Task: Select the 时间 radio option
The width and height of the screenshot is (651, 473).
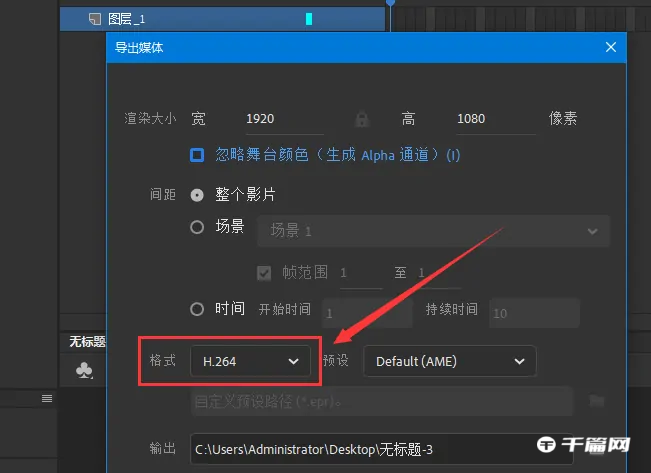Action: [197, 309]
